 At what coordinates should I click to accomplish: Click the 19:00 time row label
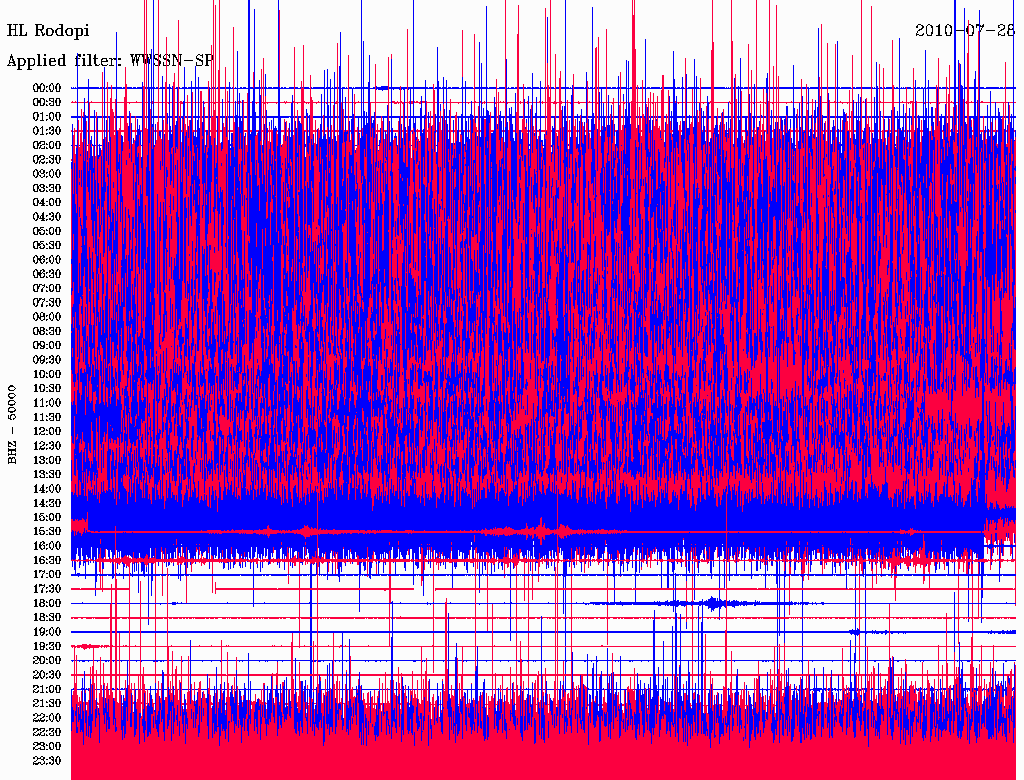pyautogui.click(x=47, y=632)
